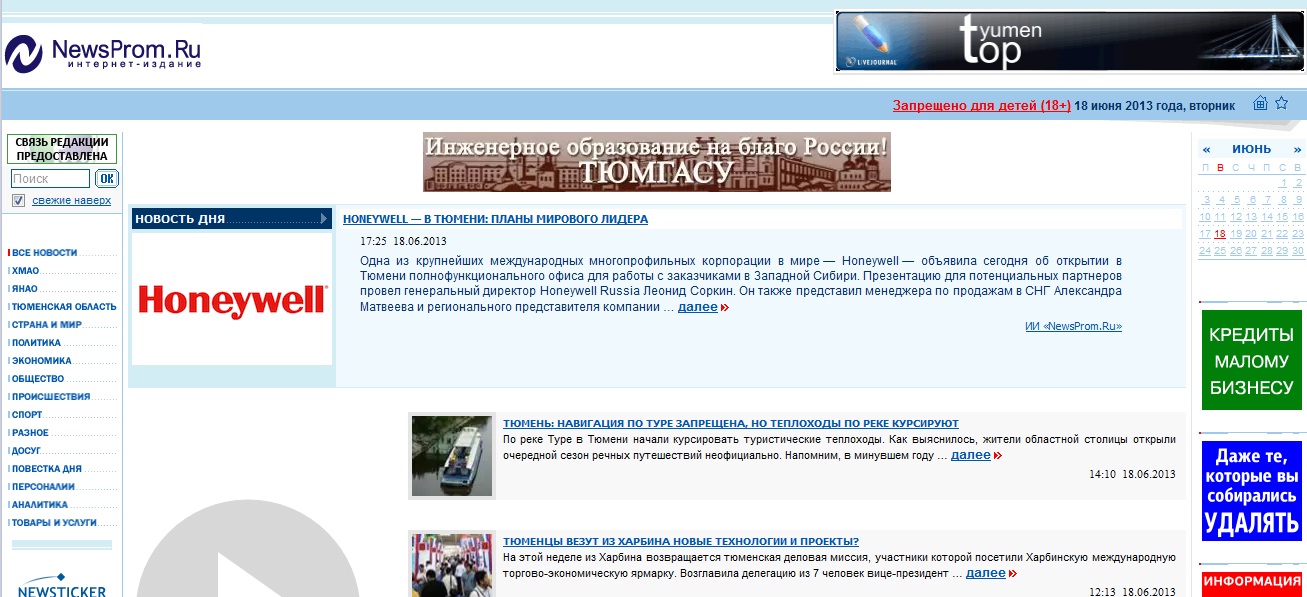Screen dimensions: 1307x597
Task: Open СТРАНА И МИР section
Action: point(47,325)
